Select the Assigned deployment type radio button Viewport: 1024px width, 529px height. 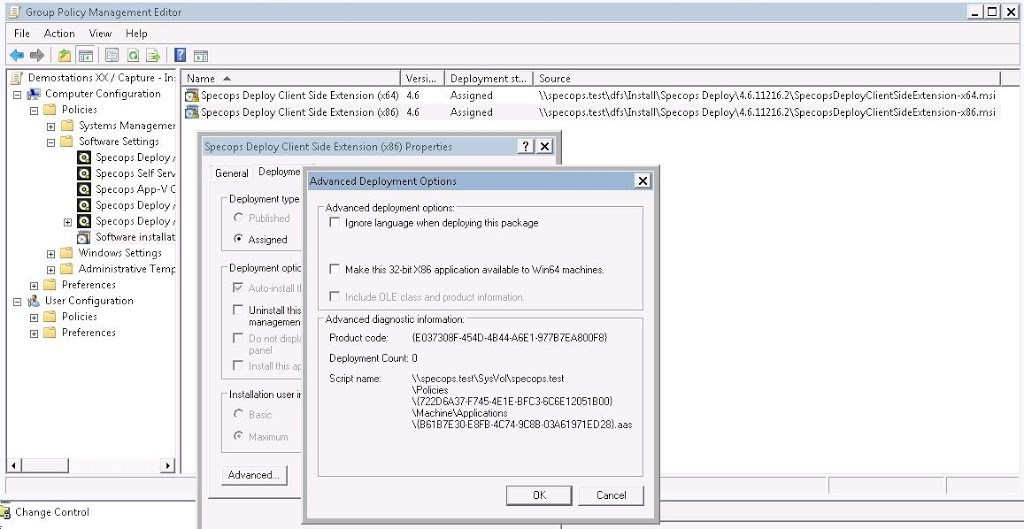pyautogui.click(x=238, y=240)
